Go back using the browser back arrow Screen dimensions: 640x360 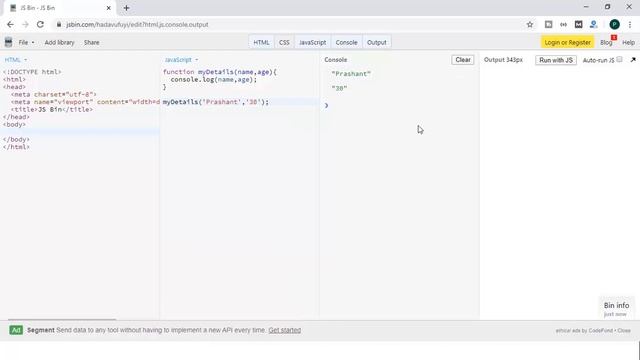tap(10, 24)
